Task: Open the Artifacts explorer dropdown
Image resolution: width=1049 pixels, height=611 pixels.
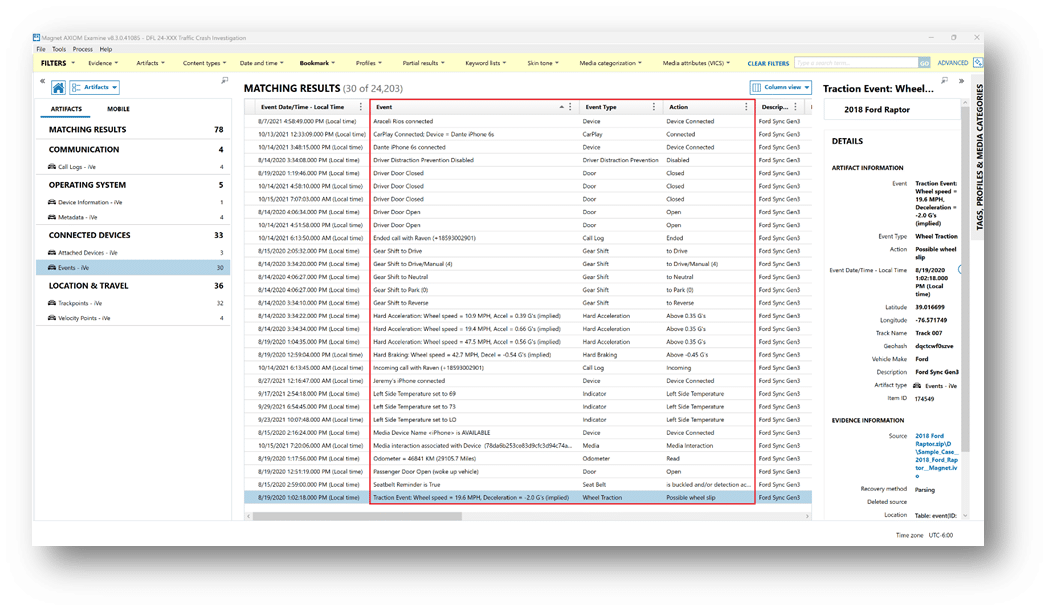Action: click(95, 87)
